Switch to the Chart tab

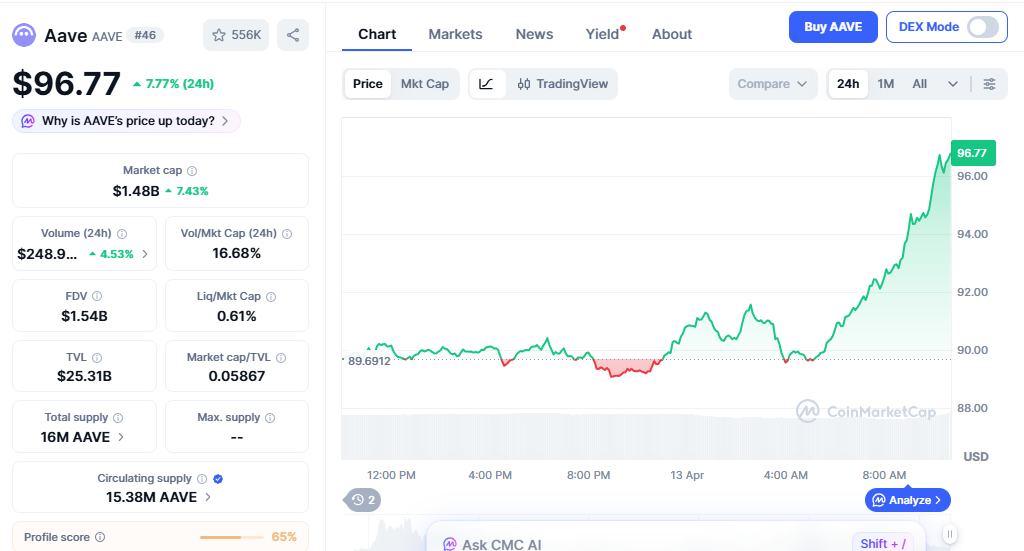(377, 35)
